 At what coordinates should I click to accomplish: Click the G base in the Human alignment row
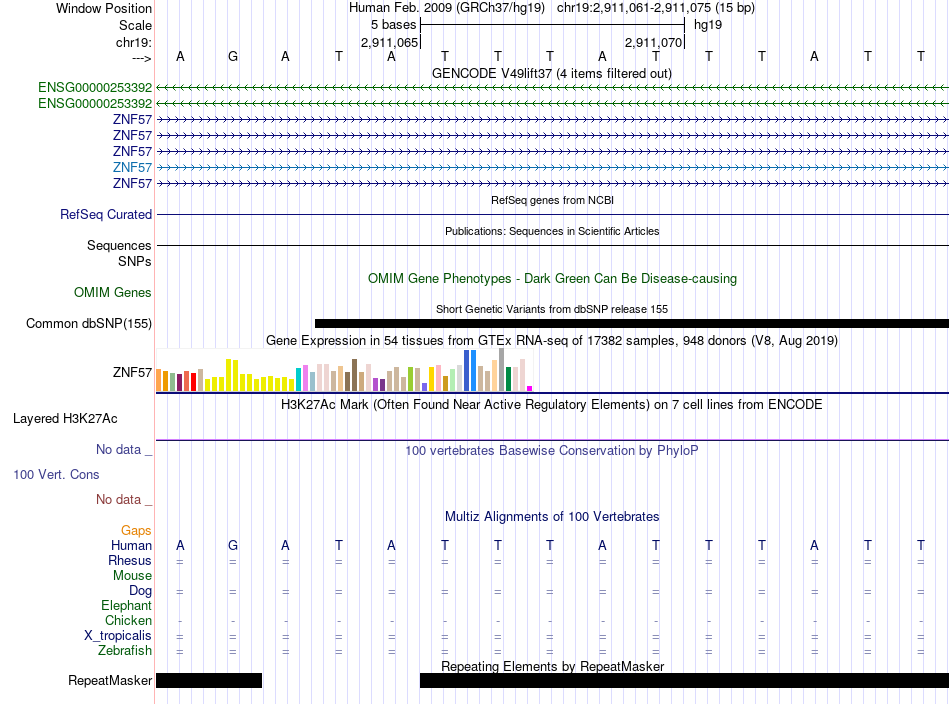(x=233, y=545)
